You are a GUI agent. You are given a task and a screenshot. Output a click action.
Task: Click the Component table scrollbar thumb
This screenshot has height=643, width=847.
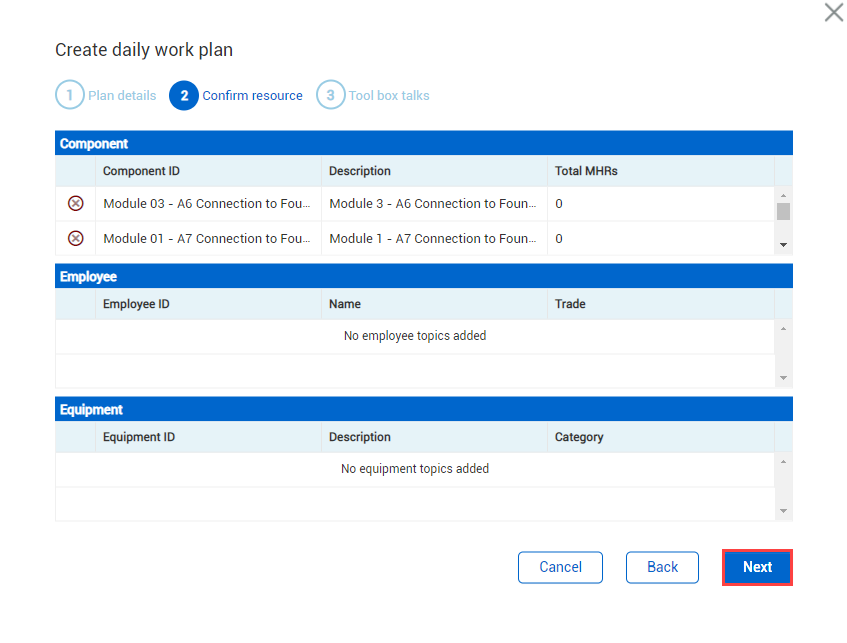pyautogui.click(x=783, y=211)
